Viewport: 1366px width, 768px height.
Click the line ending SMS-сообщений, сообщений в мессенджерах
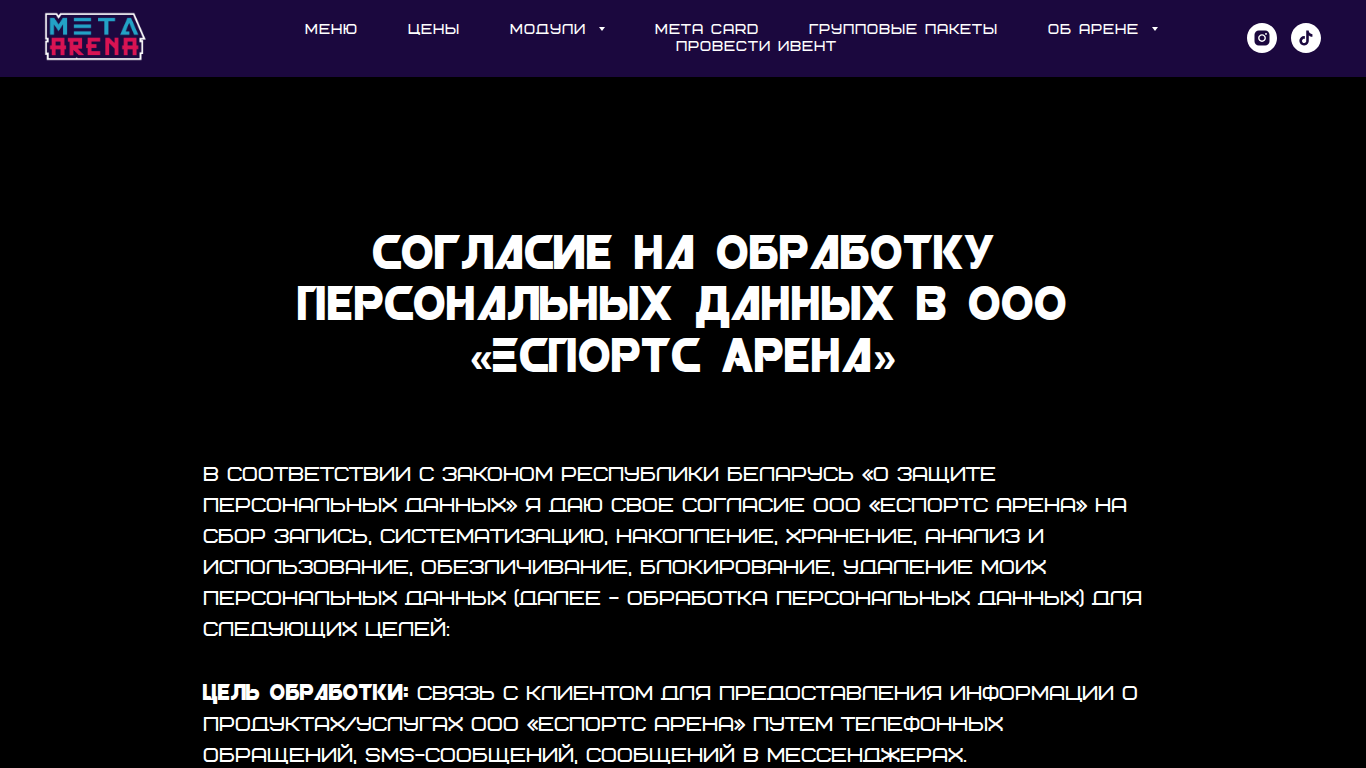586,755
